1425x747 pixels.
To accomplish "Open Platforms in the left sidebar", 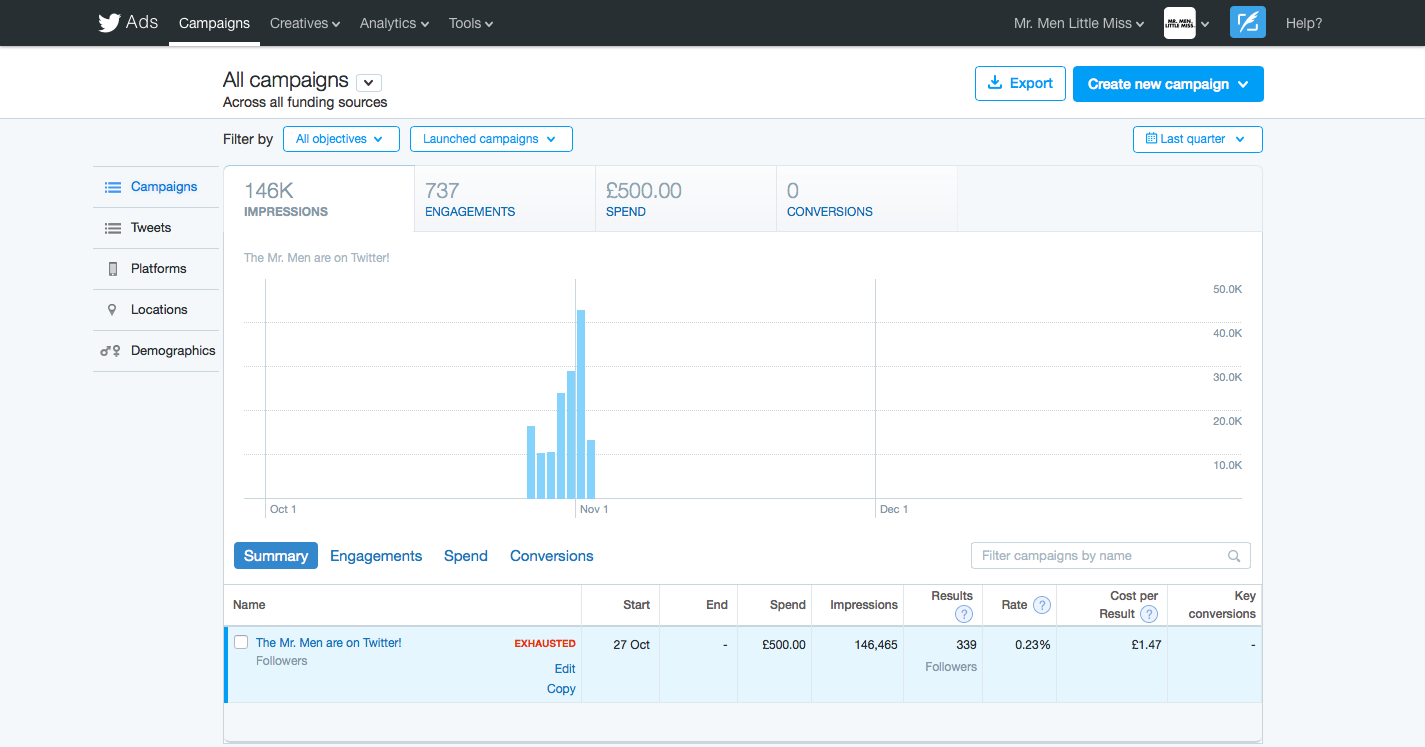I will coord(156,269).
